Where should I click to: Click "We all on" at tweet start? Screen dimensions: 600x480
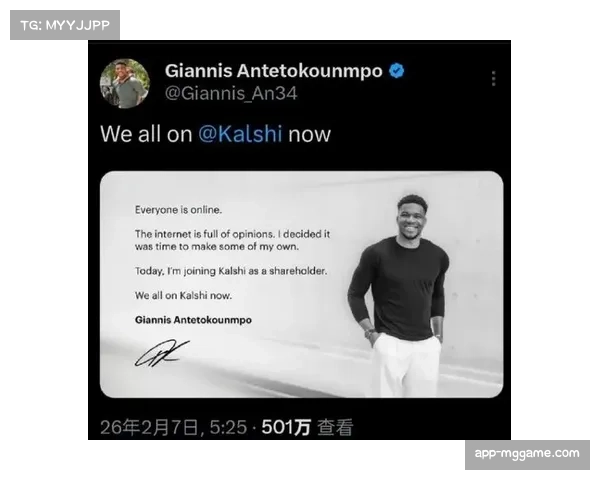[146, 134]
